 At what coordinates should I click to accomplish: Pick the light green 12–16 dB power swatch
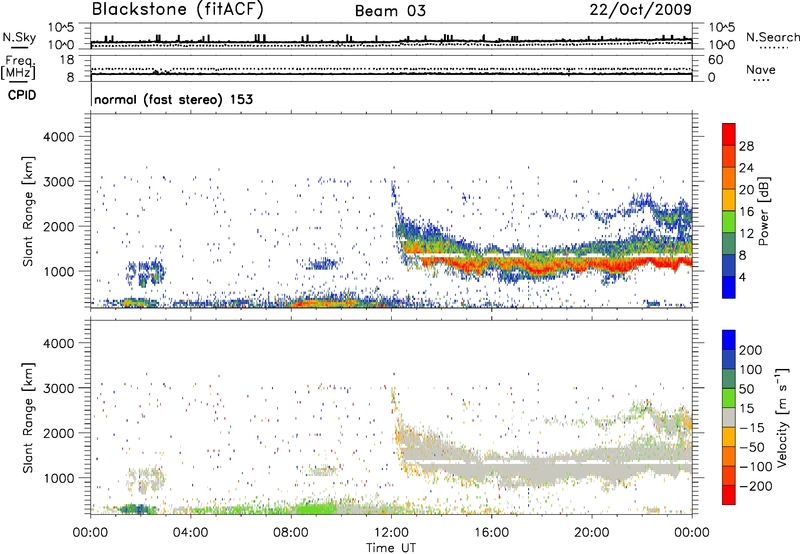point(729,222)
